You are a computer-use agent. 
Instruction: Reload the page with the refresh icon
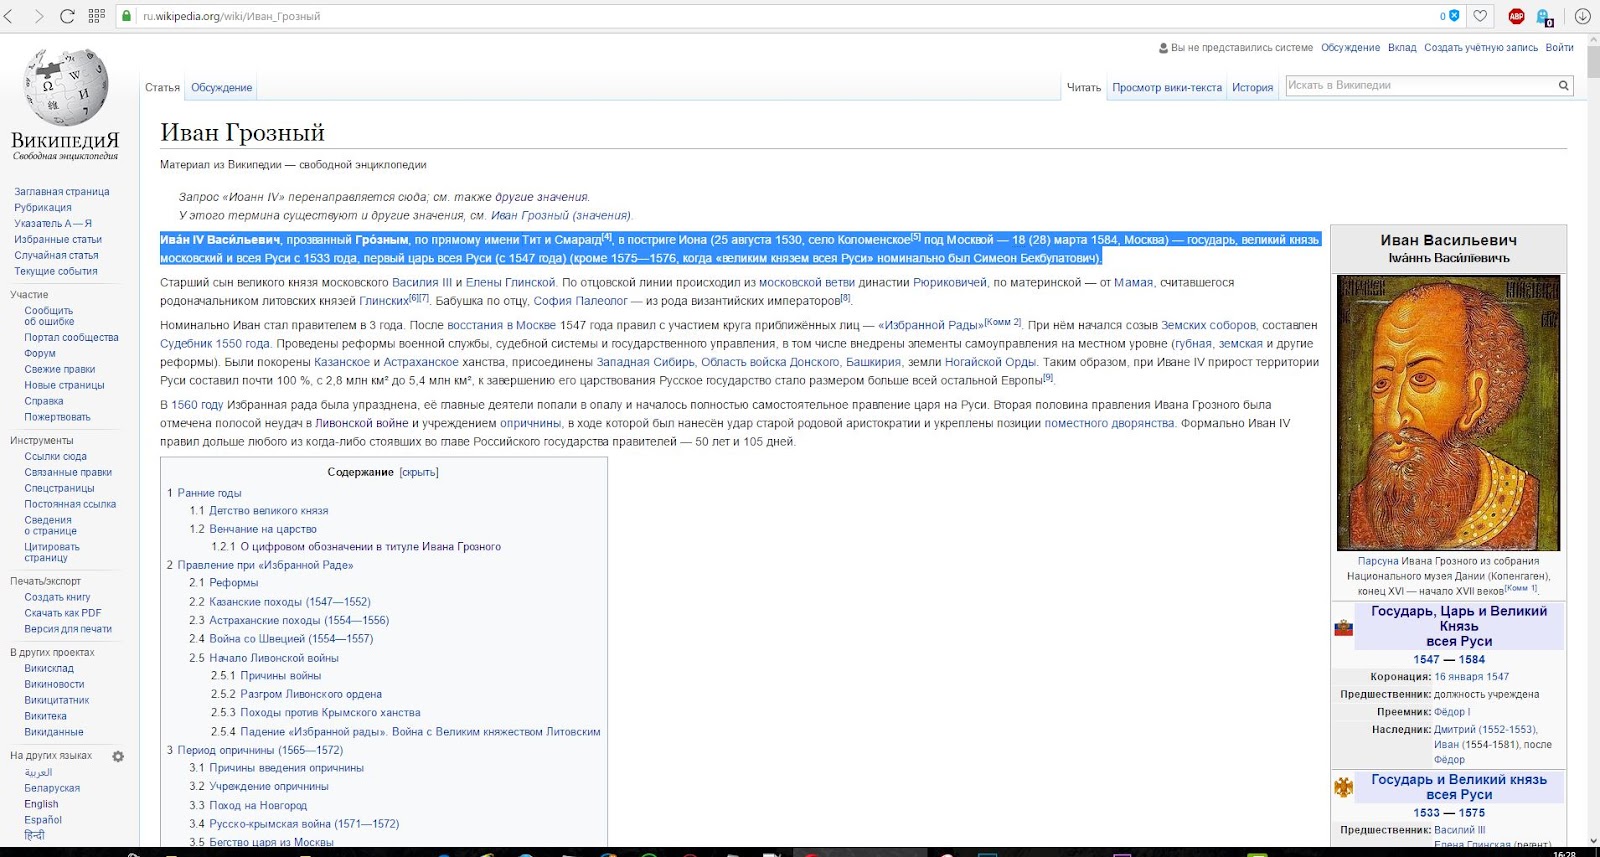tap(67, 16)
